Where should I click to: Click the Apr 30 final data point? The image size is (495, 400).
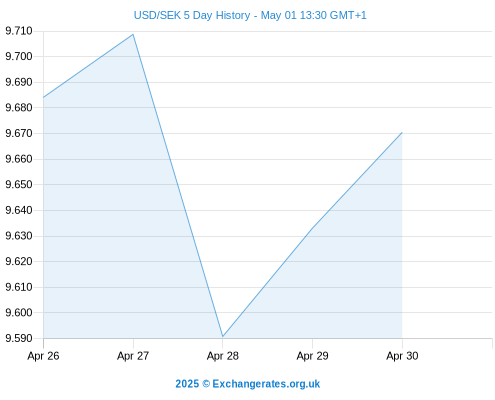402,133
